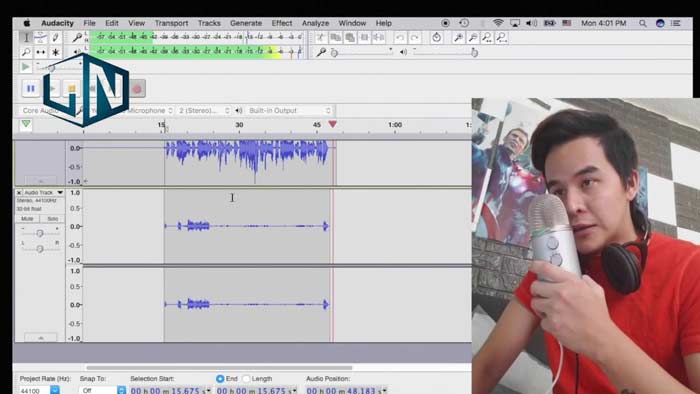
Task: Select the Selection (I-beam) tool
Action: pos(26,38)
